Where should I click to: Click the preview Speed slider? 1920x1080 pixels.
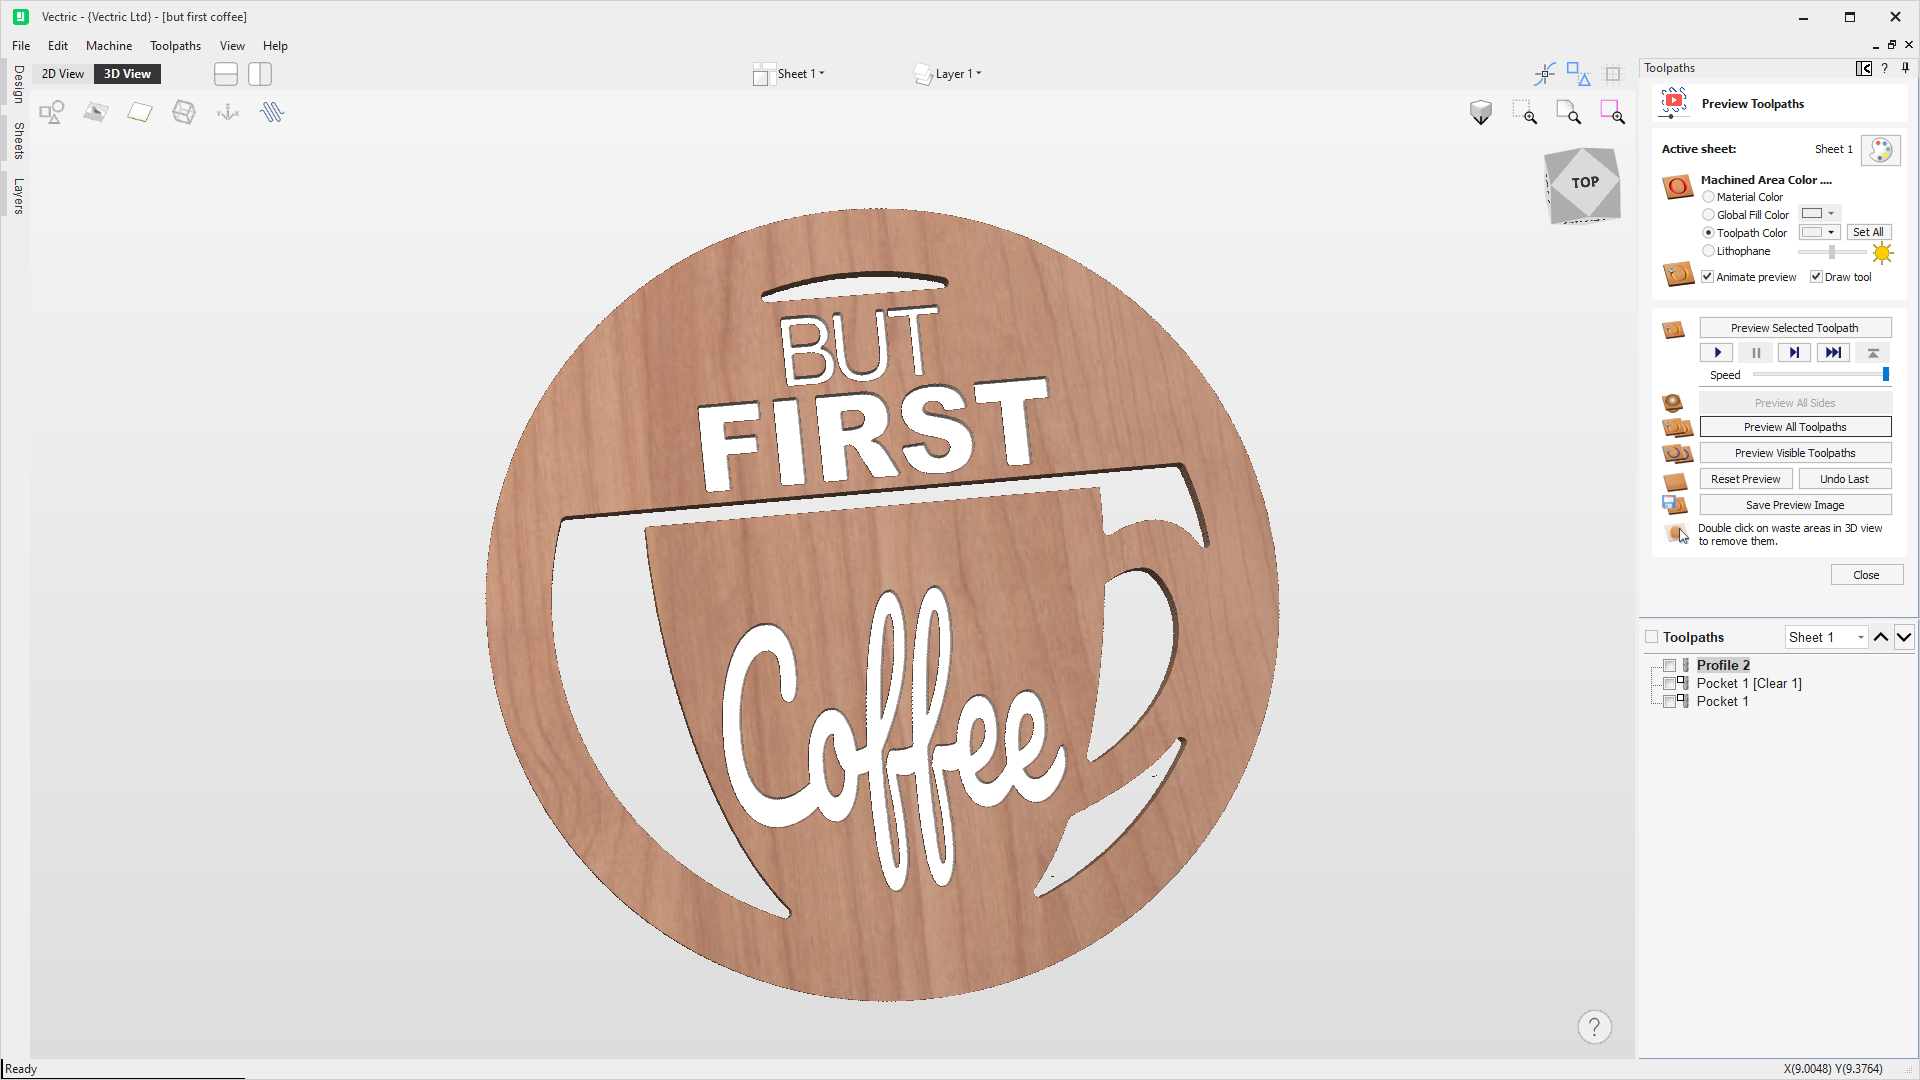click(x=1818, y=375)
